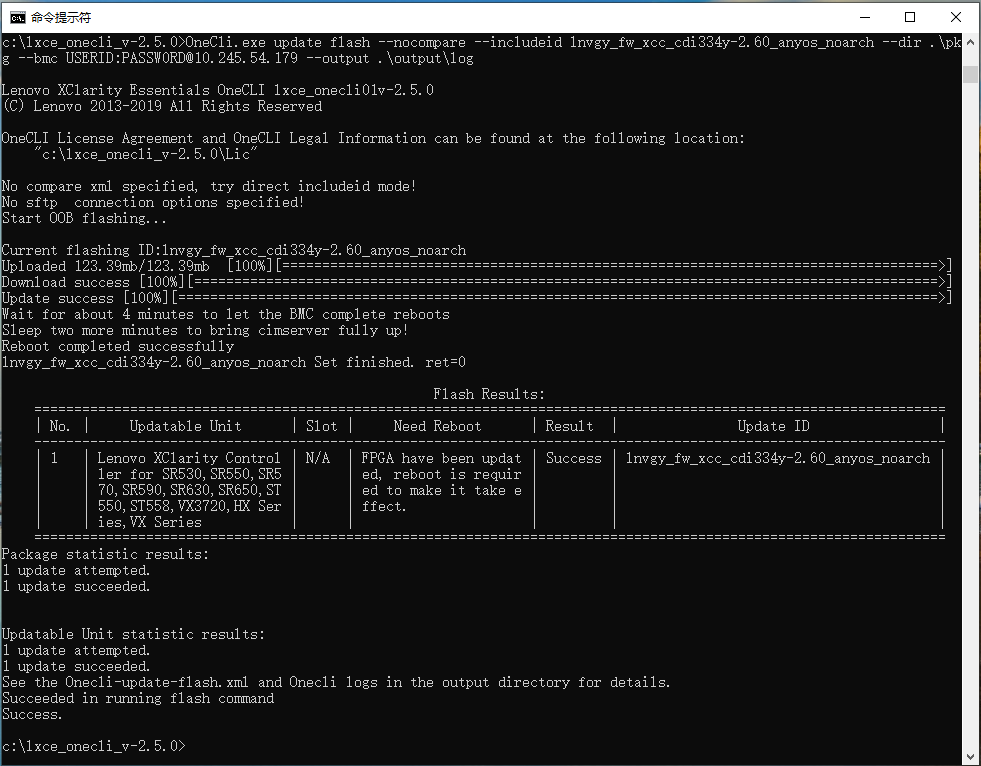
Task: Click the 'Succeeded in running flash command' line
Action: (138, 698)
